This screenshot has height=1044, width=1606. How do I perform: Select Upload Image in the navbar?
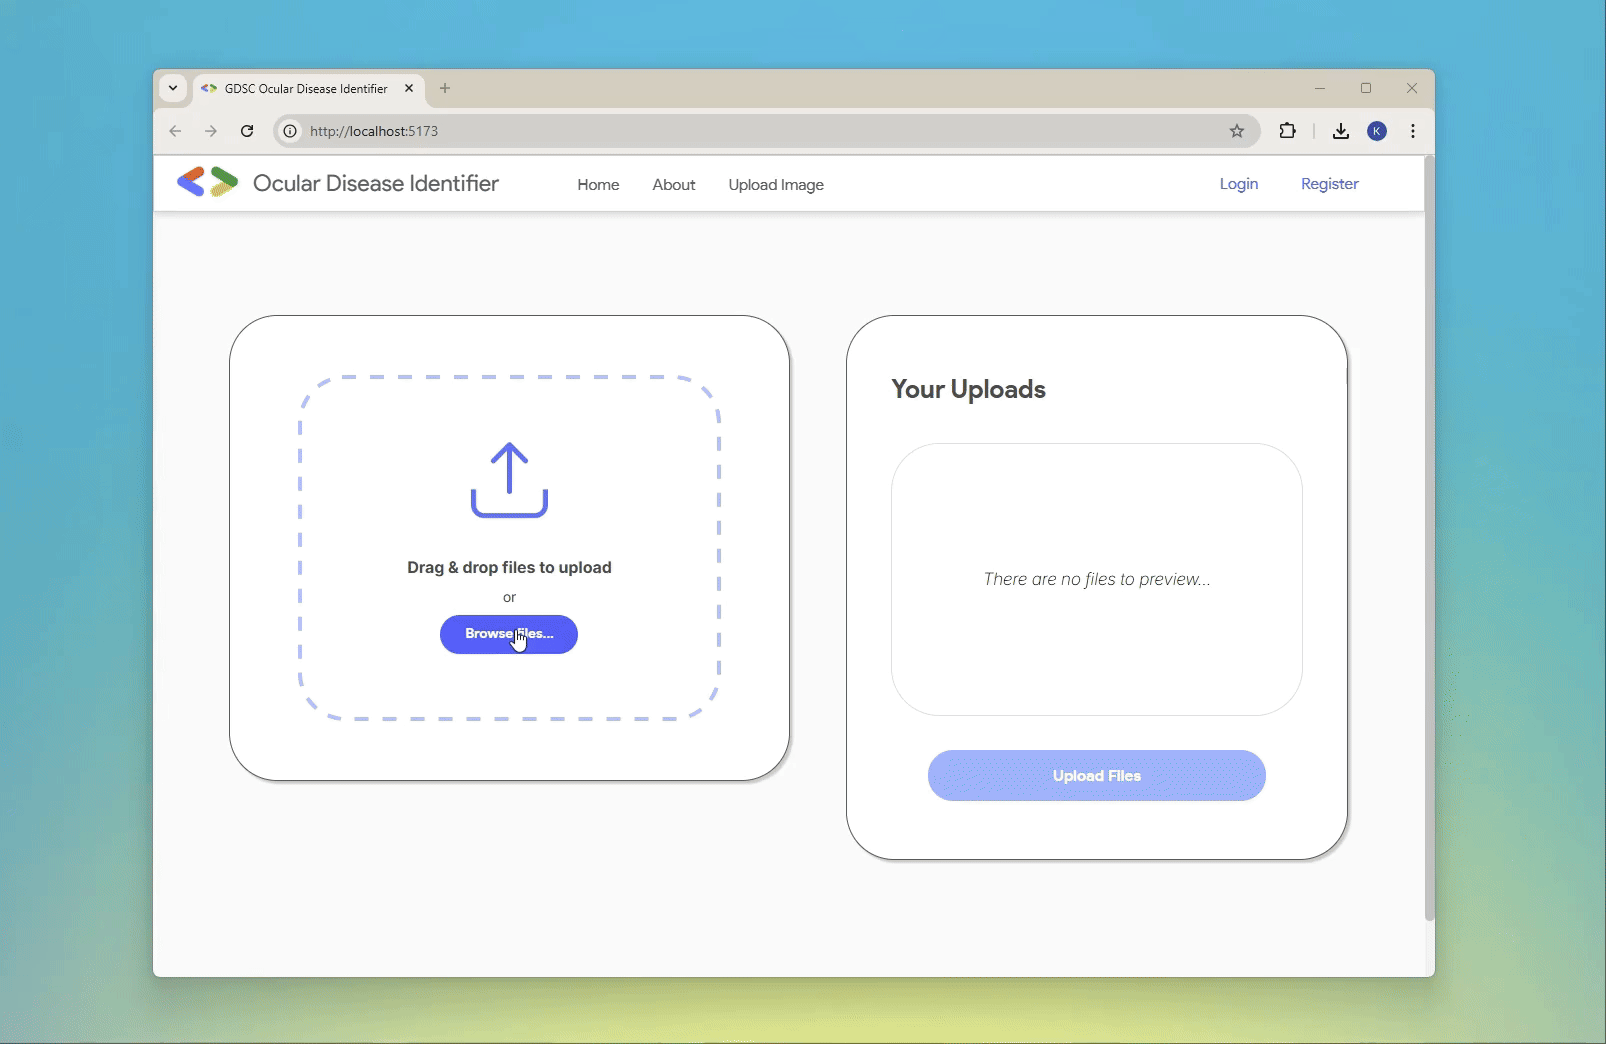pos(776,185)
